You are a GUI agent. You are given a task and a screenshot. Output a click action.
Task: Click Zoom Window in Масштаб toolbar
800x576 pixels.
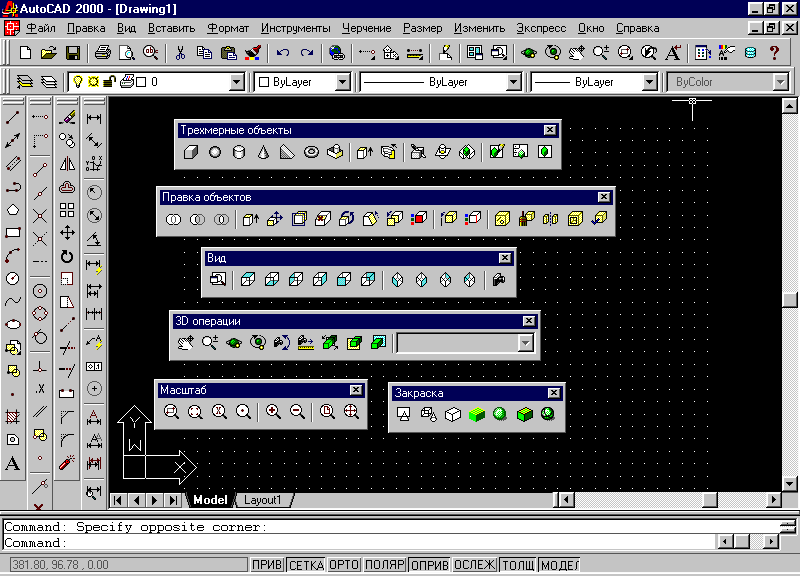tap(171, 412)
